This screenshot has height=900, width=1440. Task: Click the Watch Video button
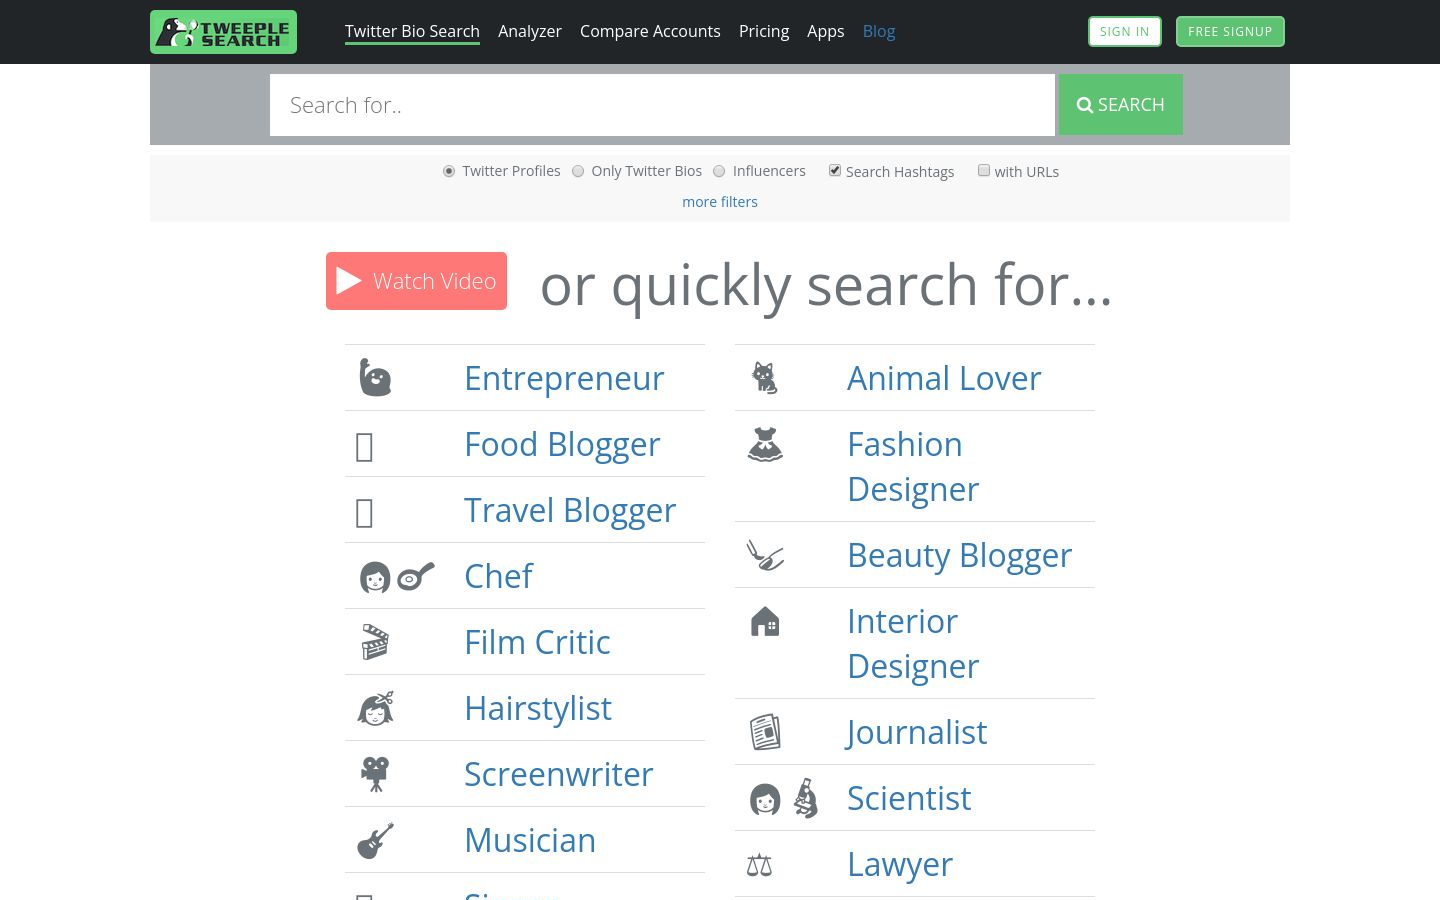[x=416, y=281]
